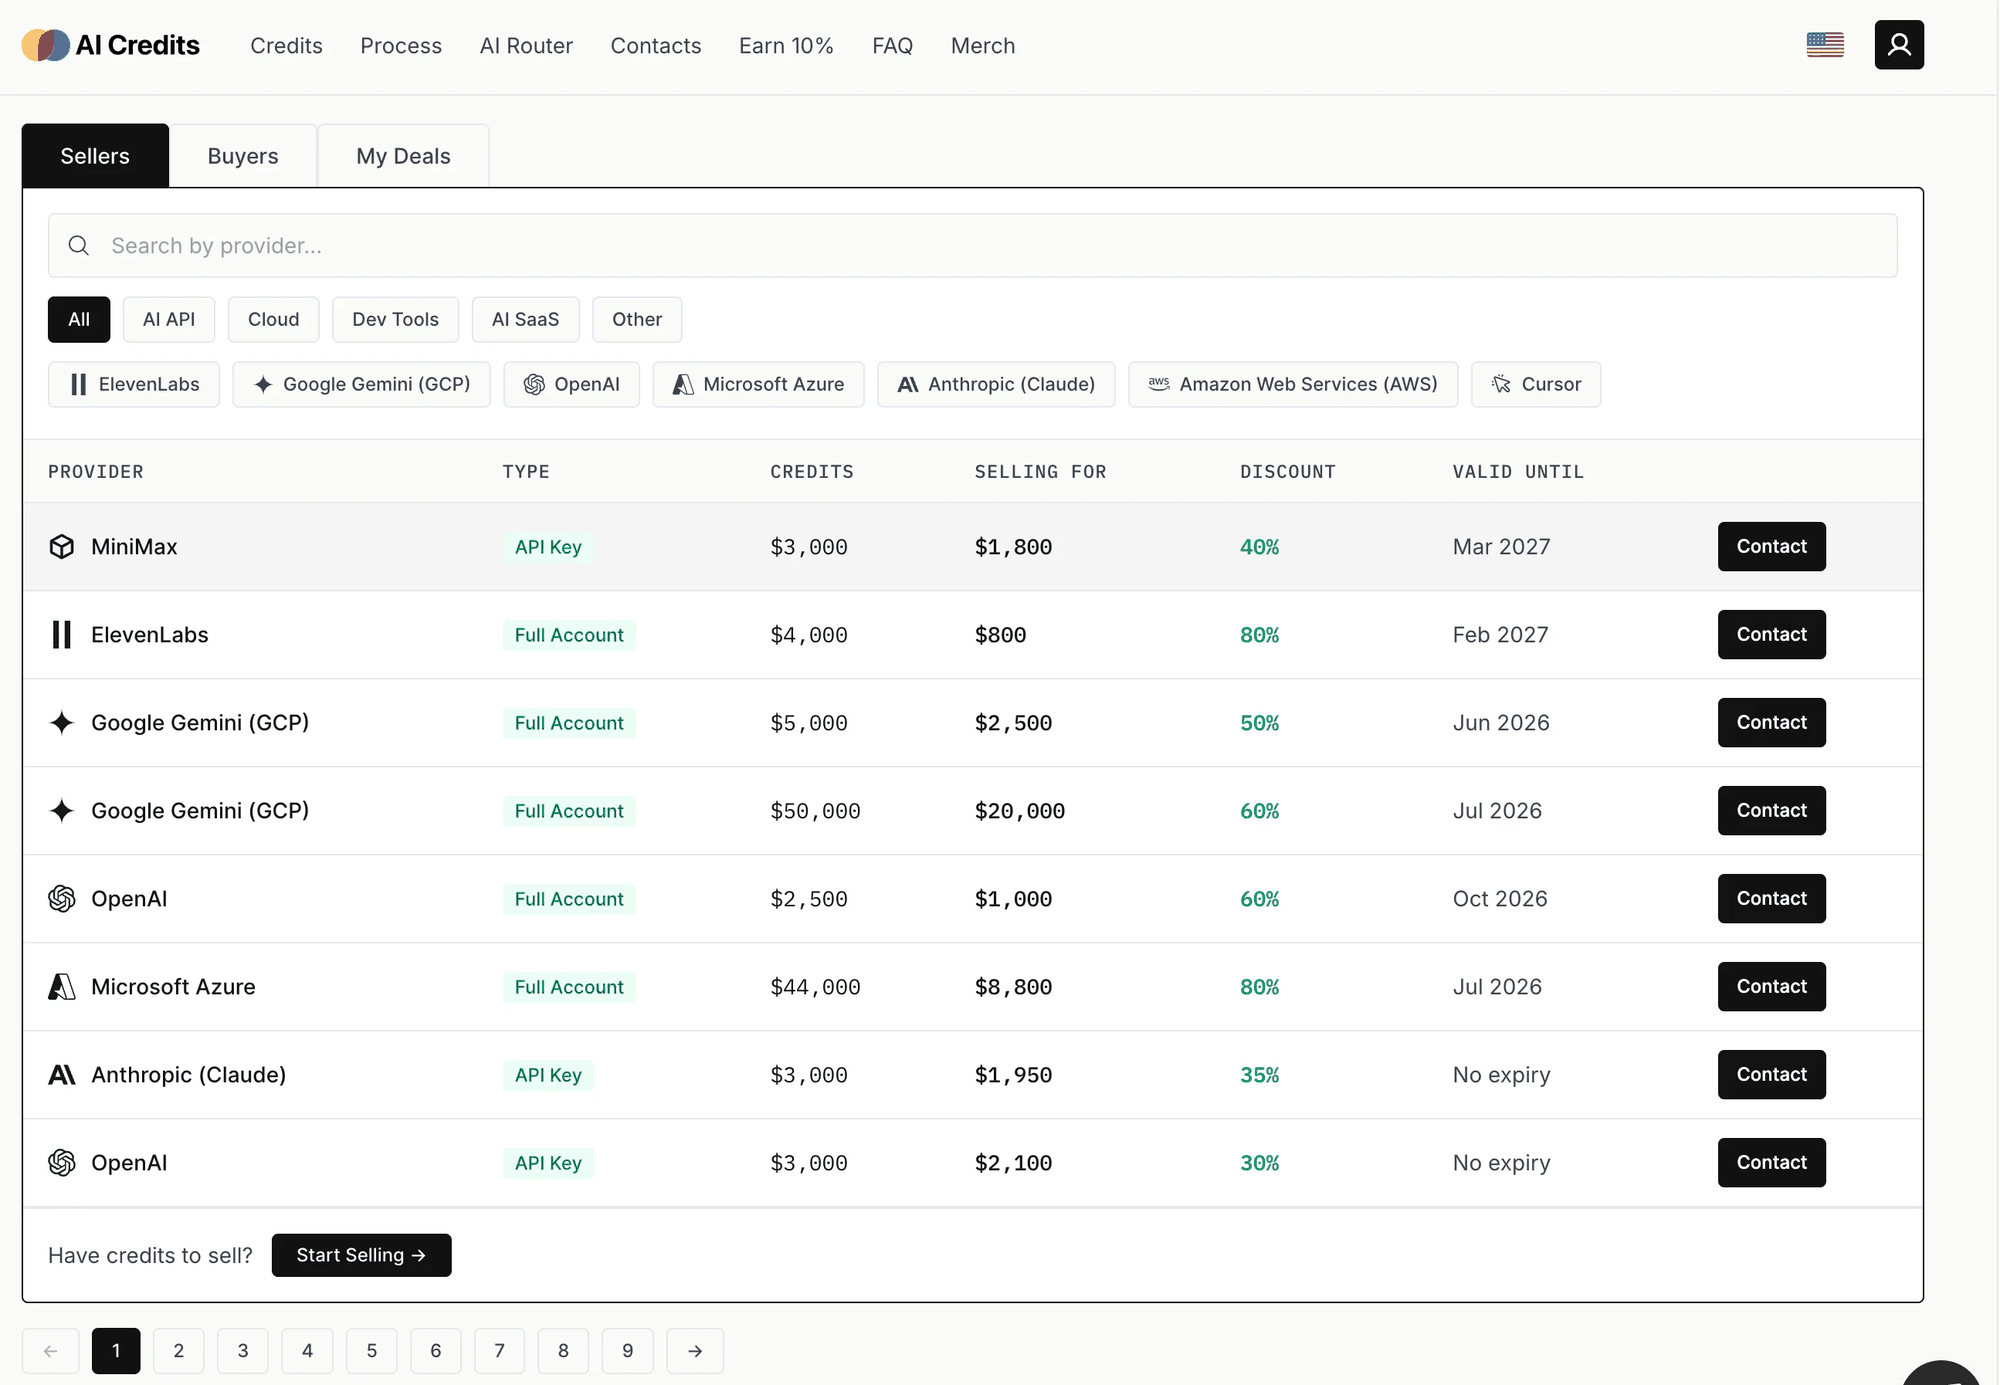
Task: Filter by Anthropic (Claude) chip
Action: pos(996,384)
